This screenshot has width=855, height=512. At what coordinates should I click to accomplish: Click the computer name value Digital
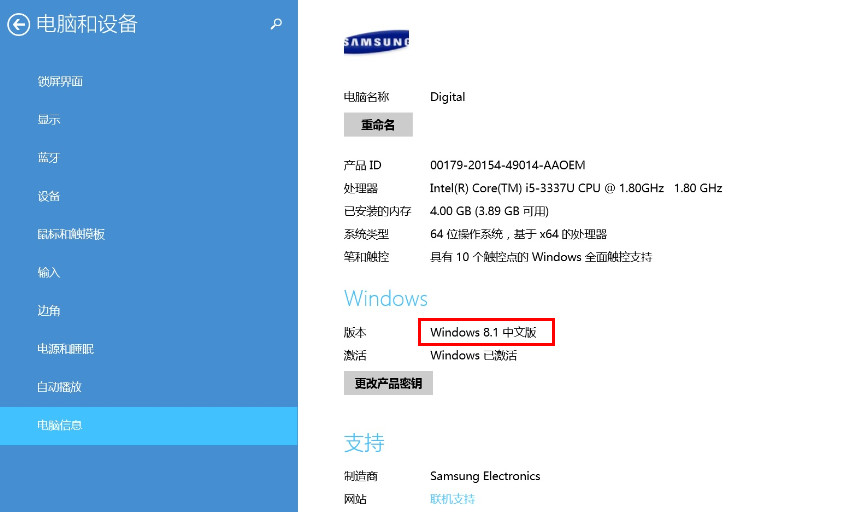click(447, 97)
